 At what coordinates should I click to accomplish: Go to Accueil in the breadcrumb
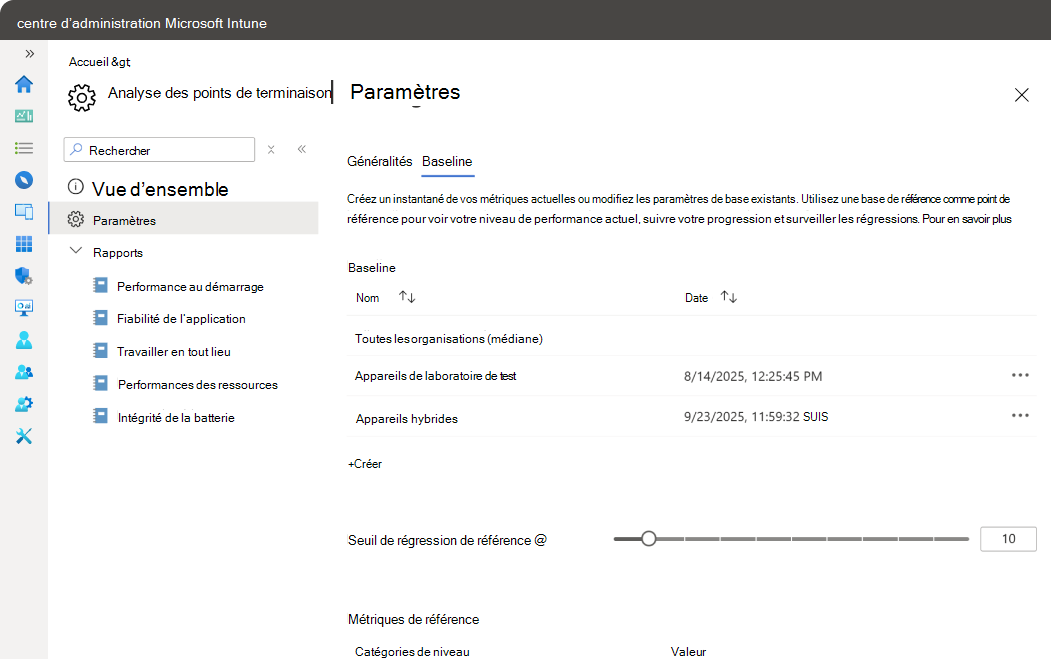pyautogui.click(x=88, y=62)
